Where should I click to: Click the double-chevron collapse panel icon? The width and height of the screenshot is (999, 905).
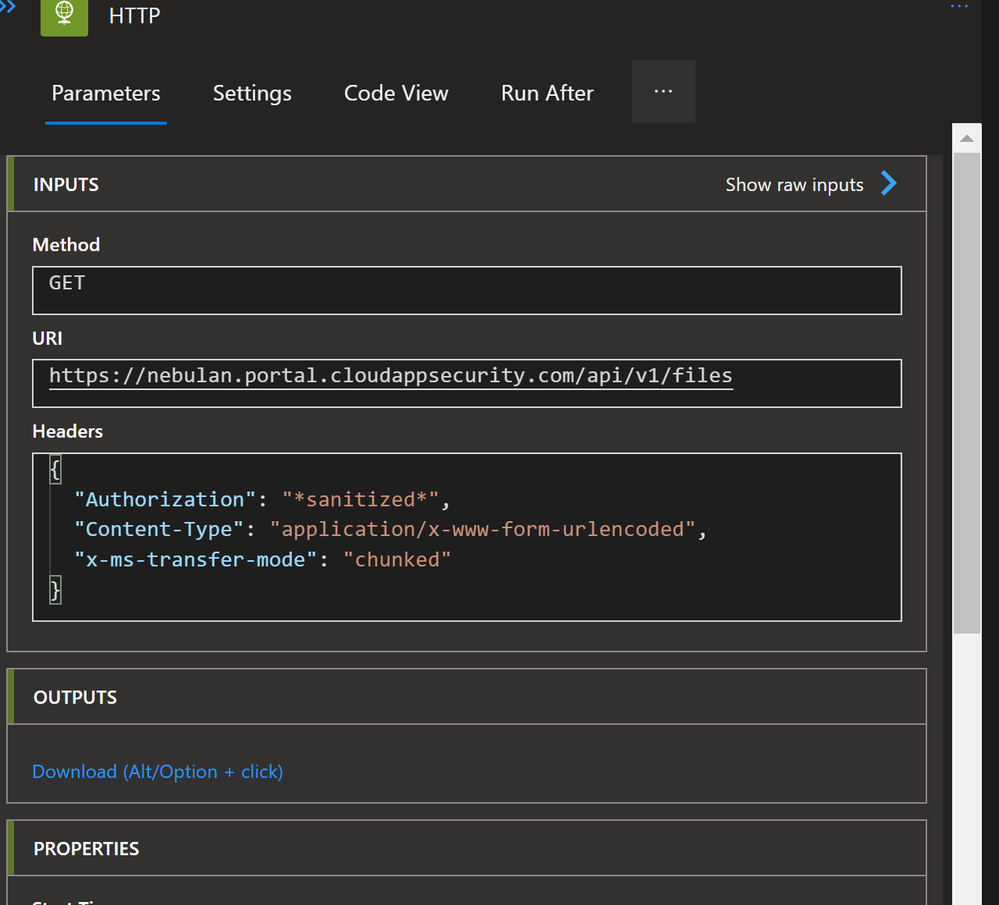pos(8,5)
